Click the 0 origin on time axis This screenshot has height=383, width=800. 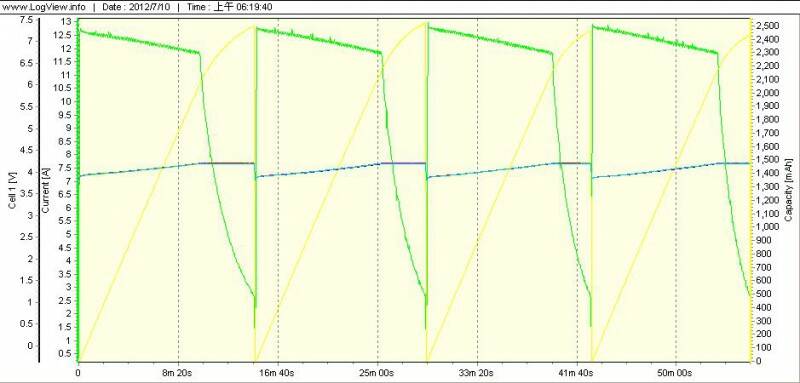(78, 373)
